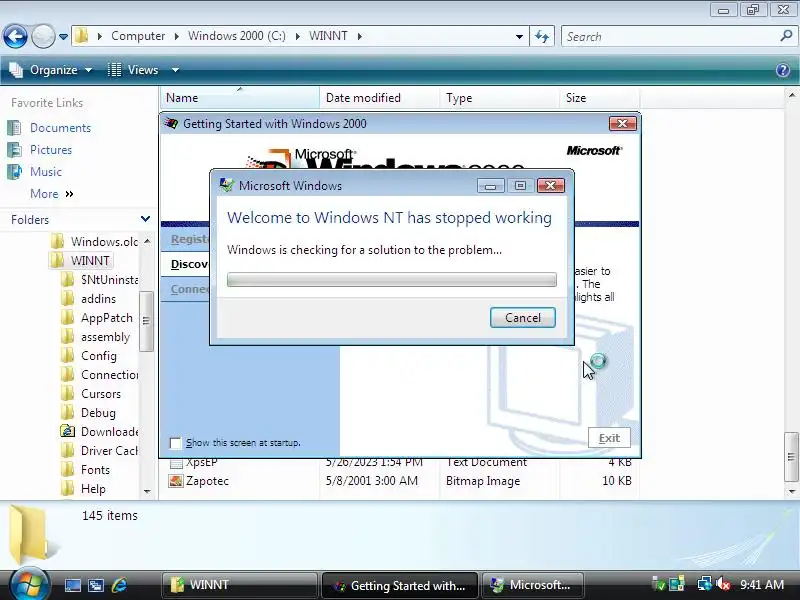Select Debug folder in tree
The width and height of the screenshot is (800, 600).
pyautogui.click(x=89, y=413)
